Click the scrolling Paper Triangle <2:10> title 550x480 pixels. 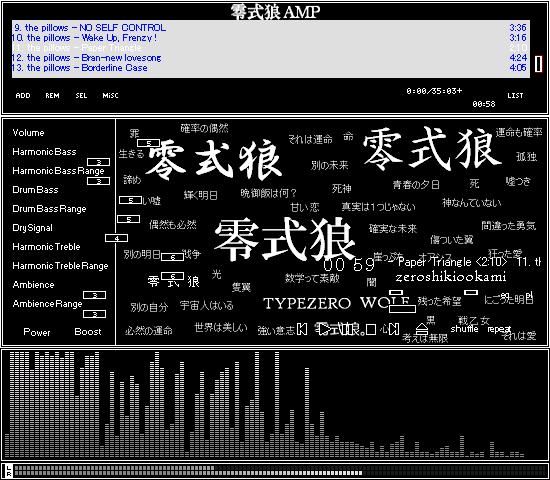(x=452, y=262)
